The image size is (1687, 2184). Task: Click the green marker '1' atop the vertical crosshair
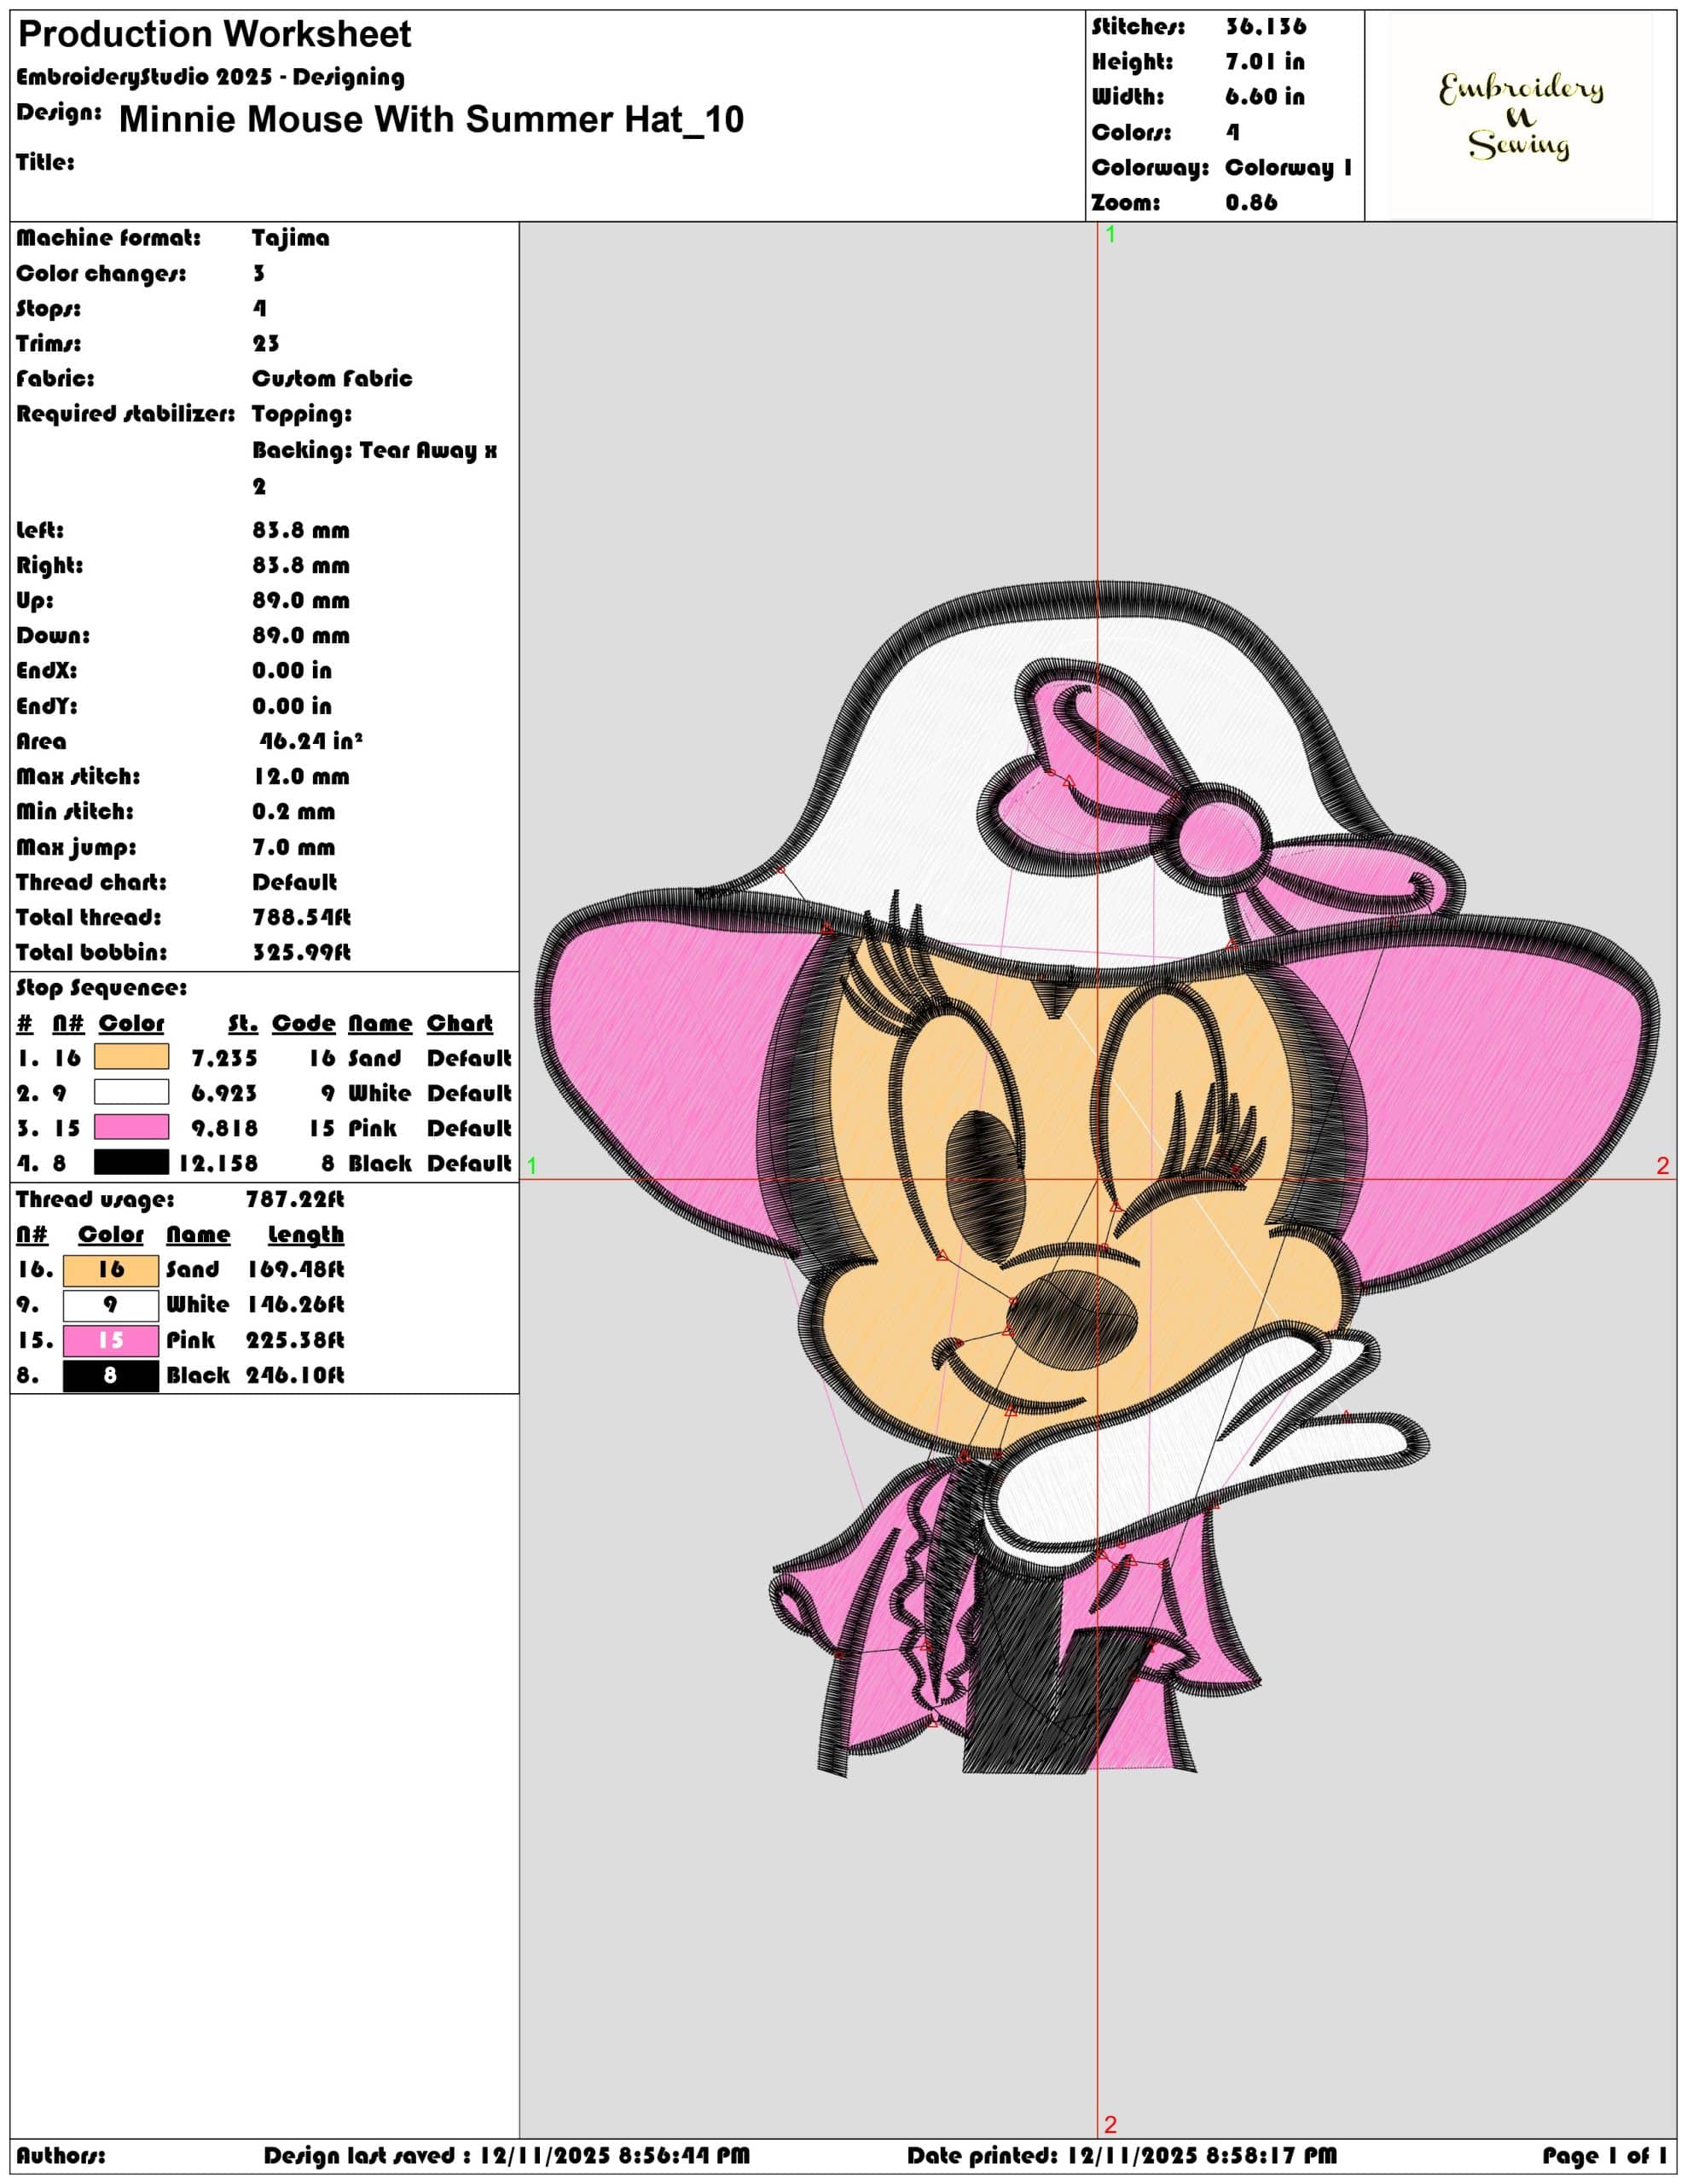pyautogui.click(x=1110, y=235)
